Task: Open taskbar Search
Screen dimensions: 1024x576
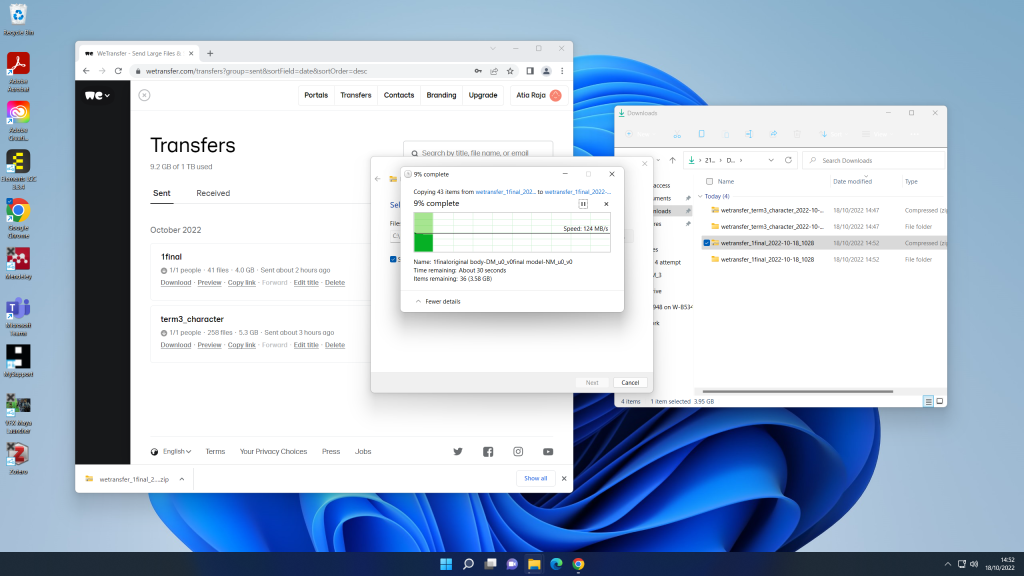Action: (x=468, y=564)
